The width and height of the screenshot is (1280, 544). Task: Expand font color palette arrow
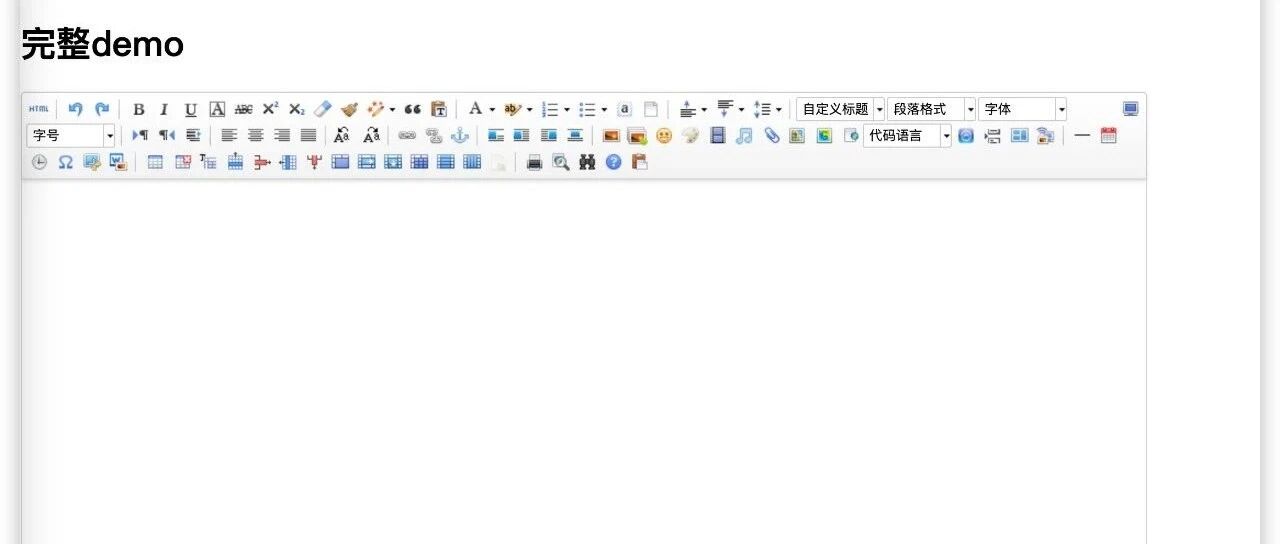492,109
